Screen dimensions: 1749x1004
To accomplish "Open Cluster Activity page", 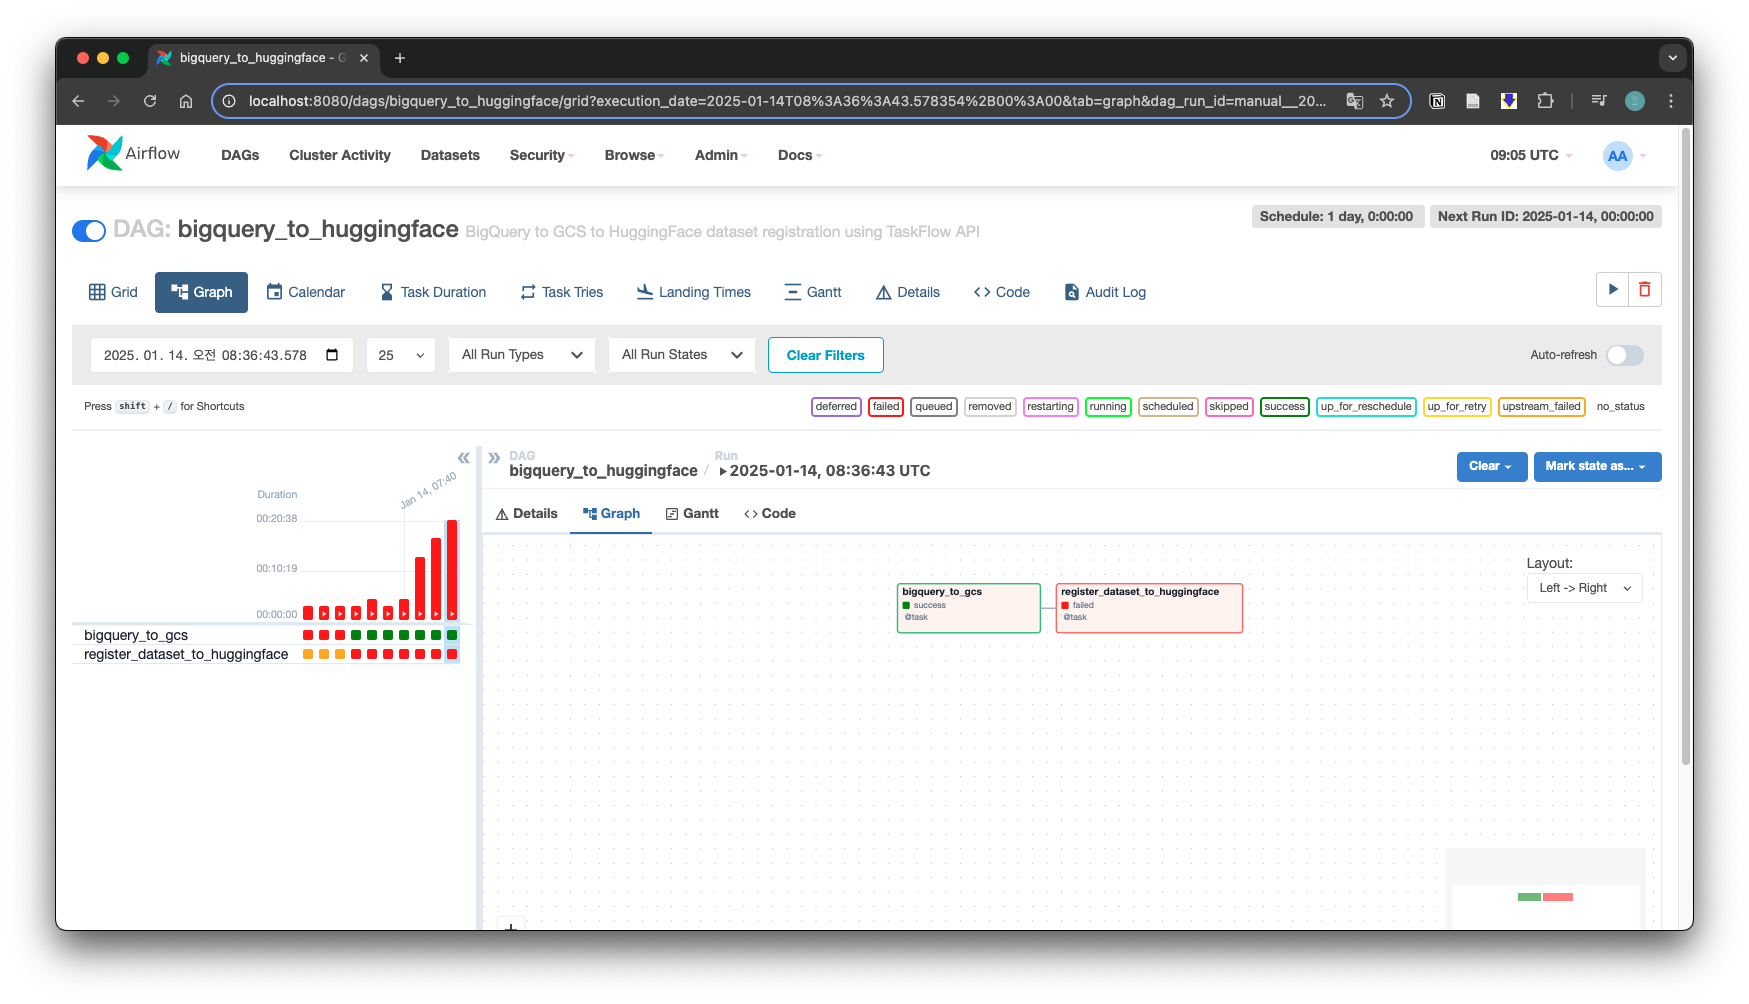I will [x=340, y=155].
